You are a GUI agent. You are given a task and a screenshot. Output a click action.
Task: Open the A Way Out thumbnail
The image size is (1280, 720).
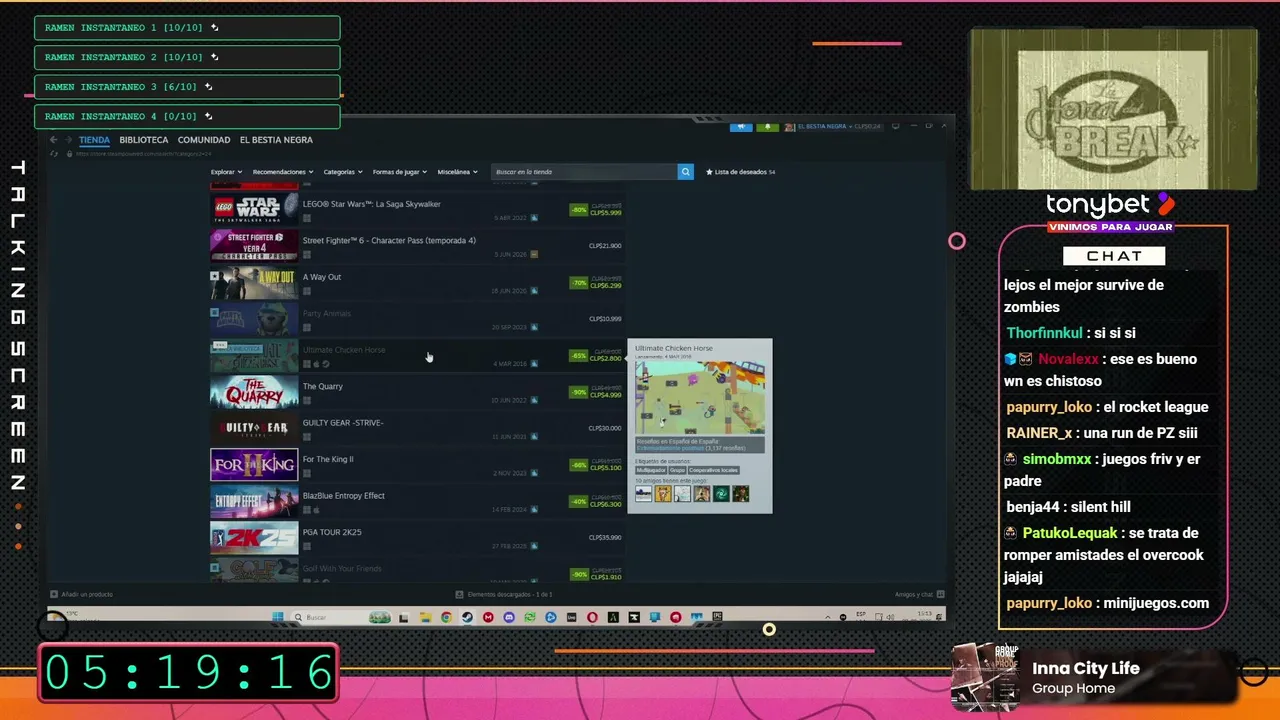(x=254, y=282)
